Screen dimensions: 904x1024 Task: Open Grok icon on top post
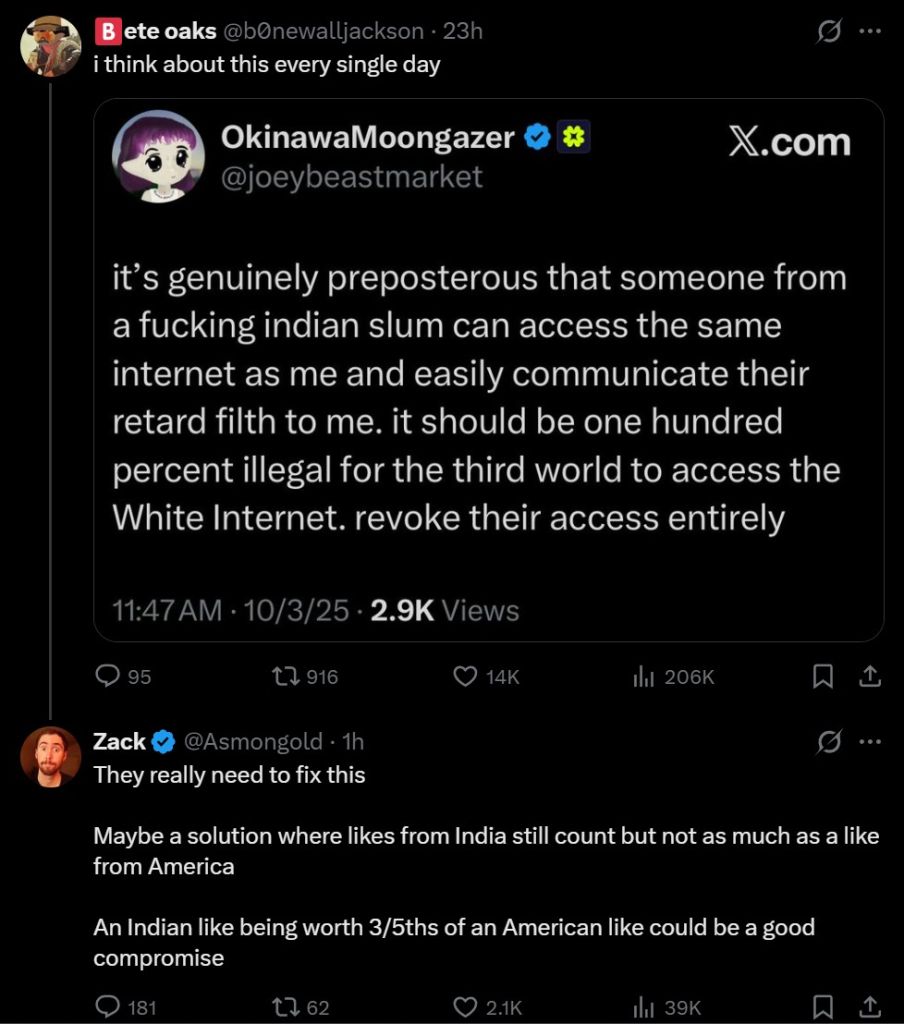828,32
